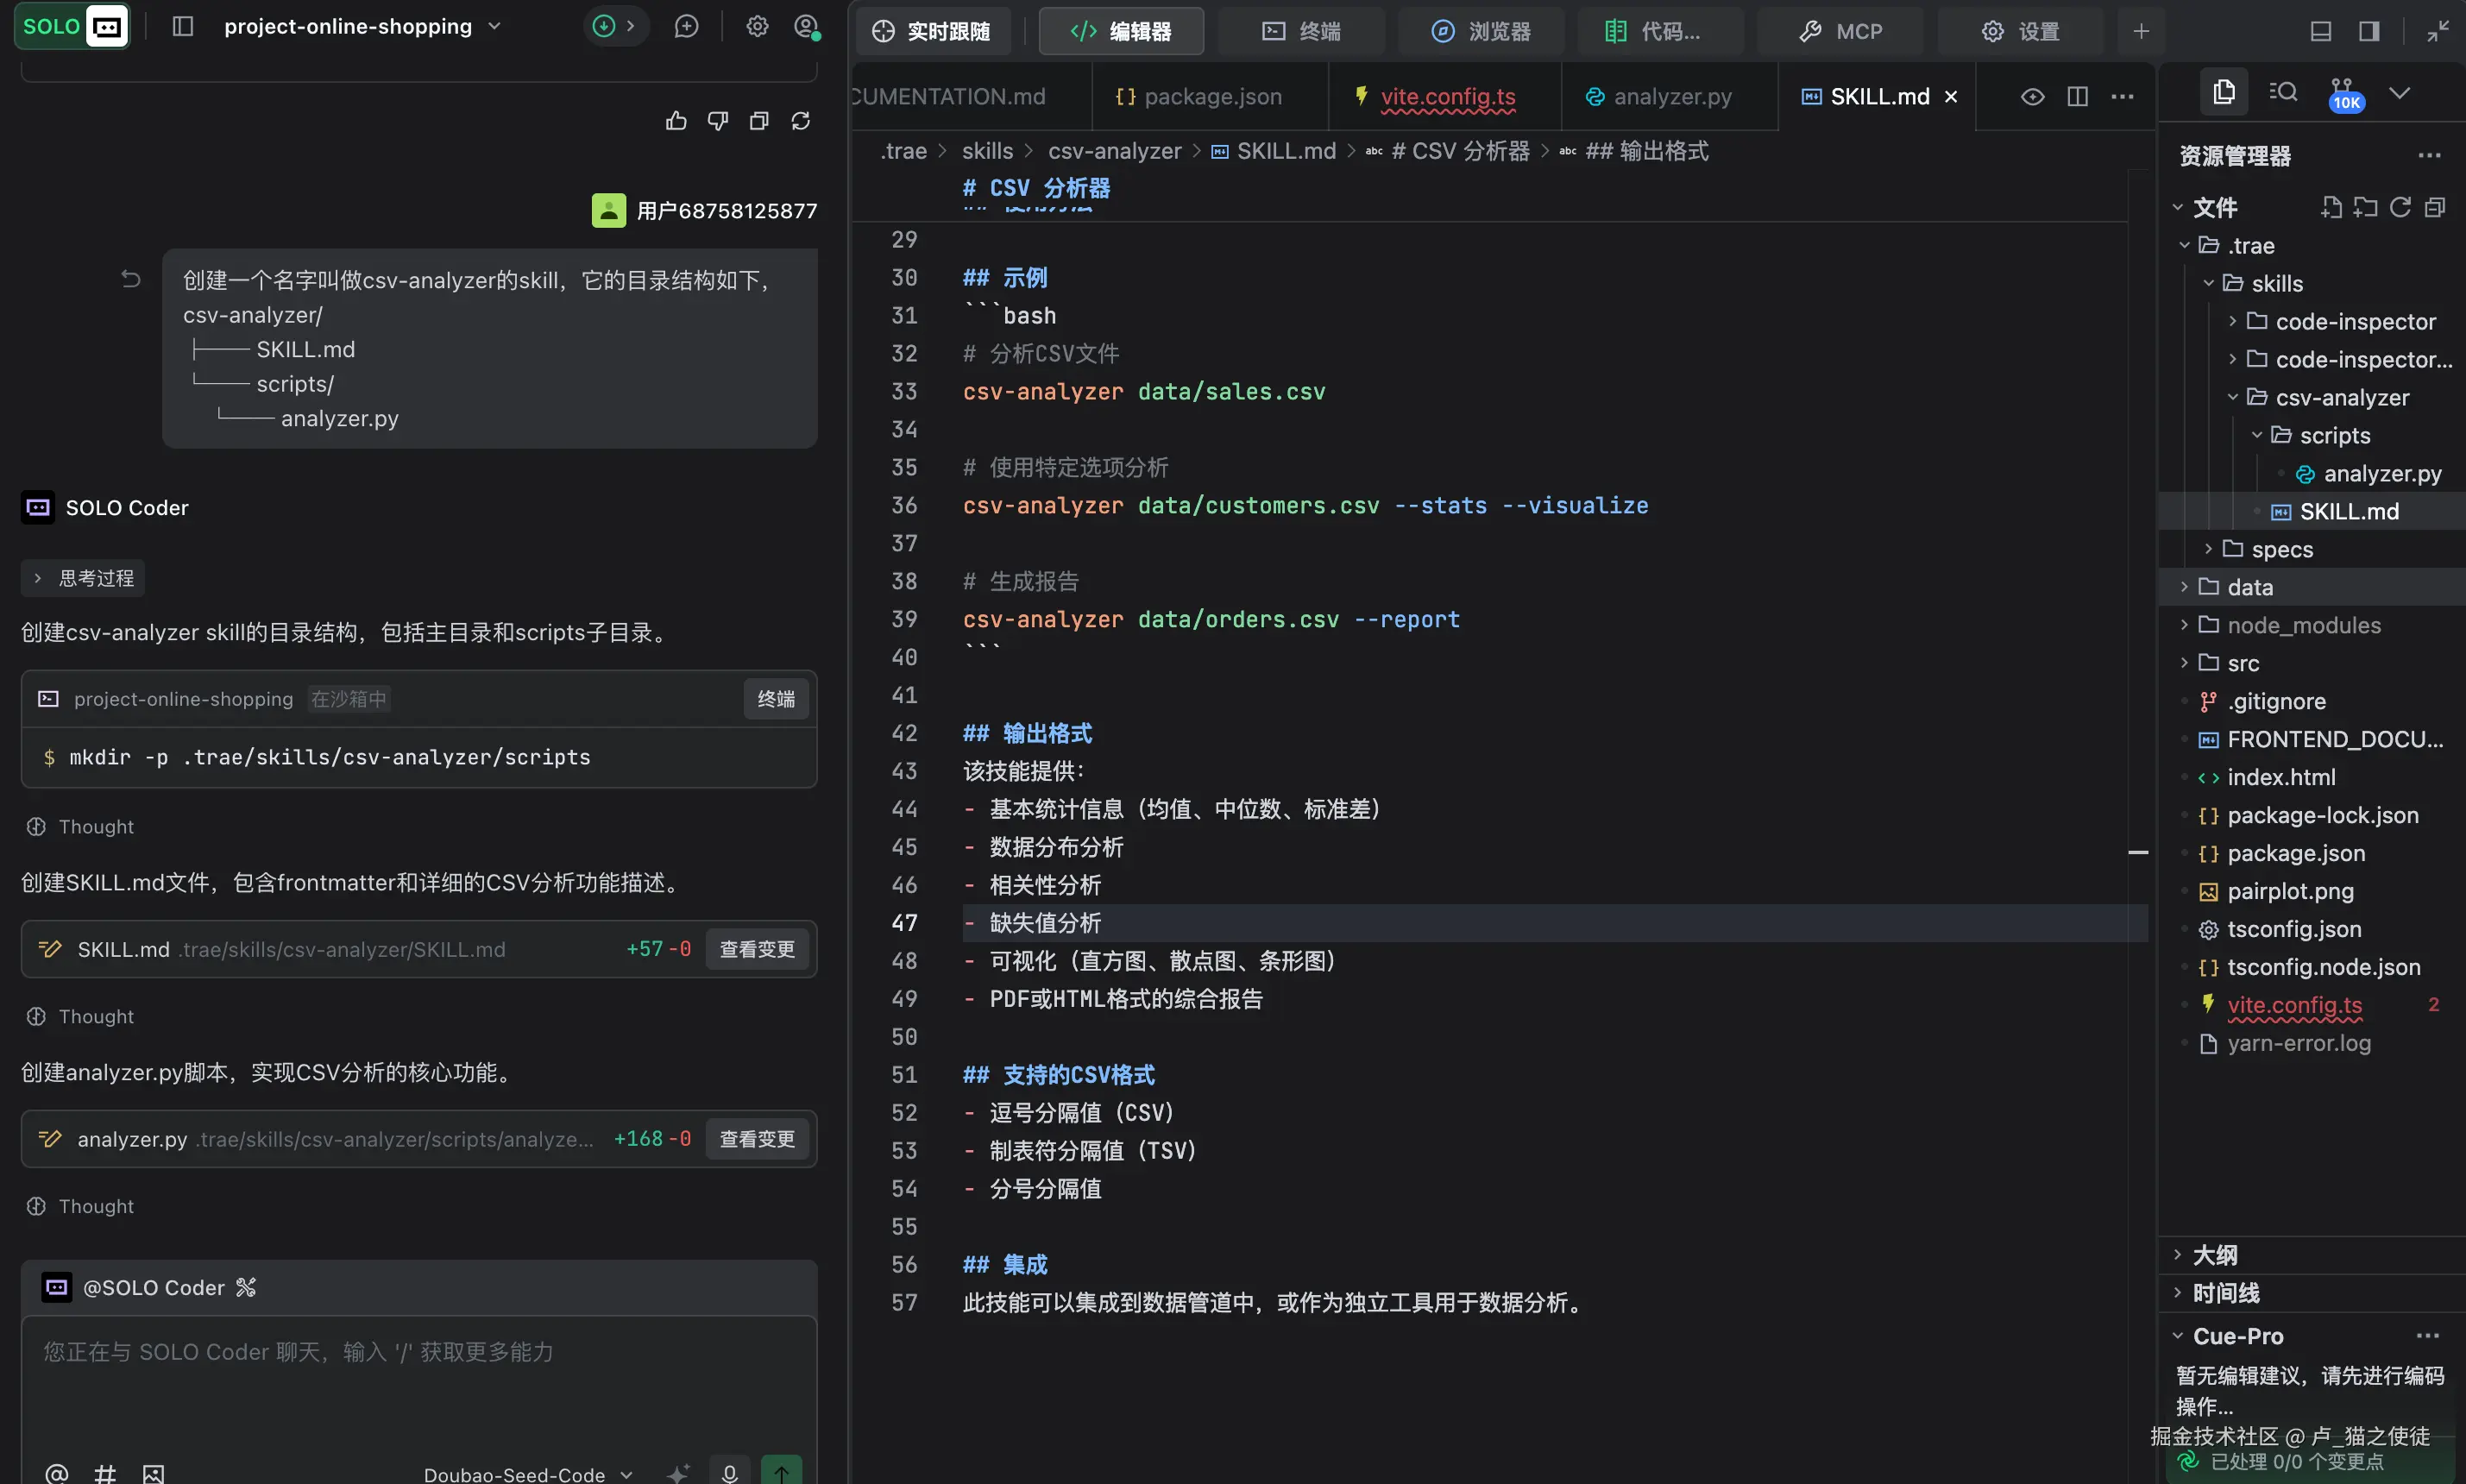This screenshot has width=2466, height=1484.
Task: Toggle markdown preview eye icon
Action: tap(2032, 96)
